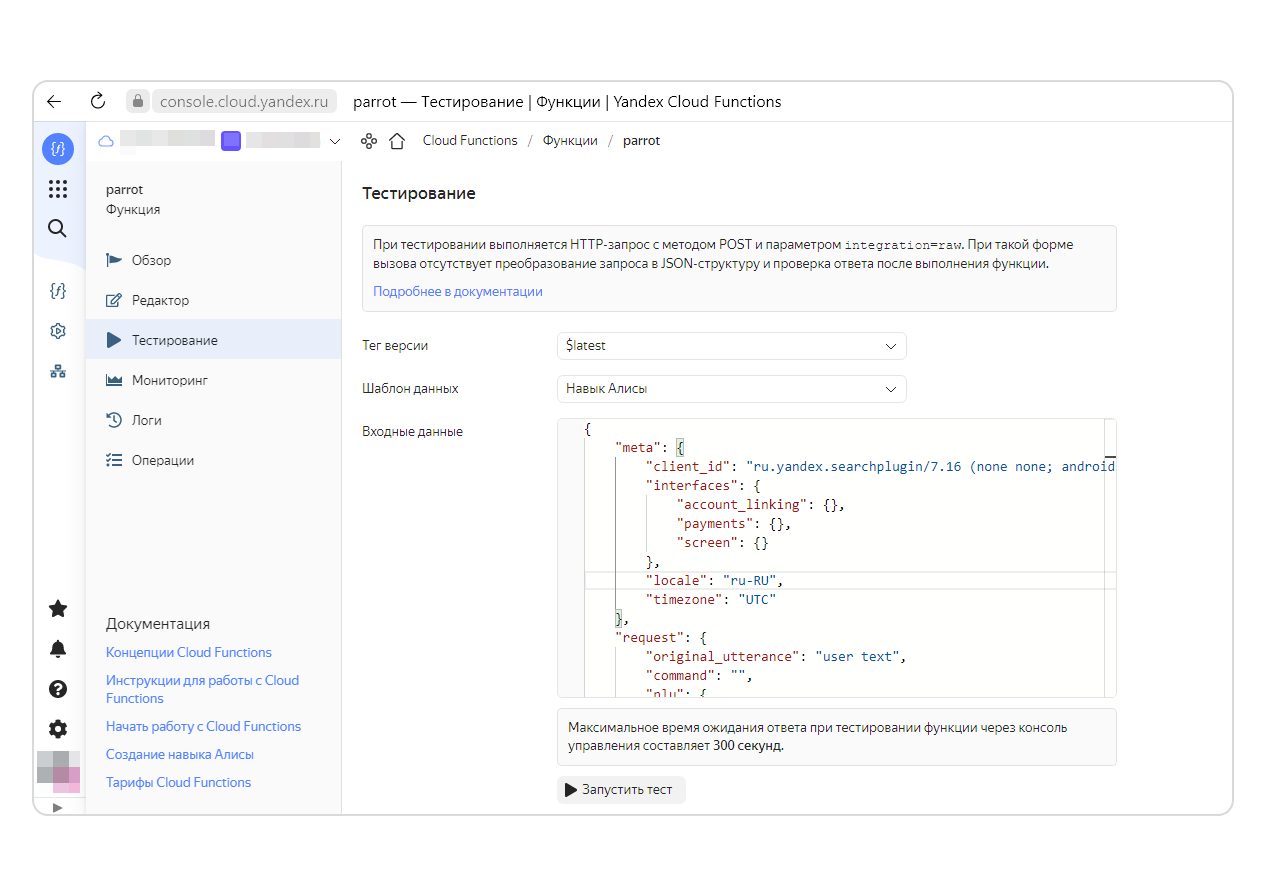Open Cloud Functions breadcrumb
The width and height of the screenshot is (1266, 896).
pyautogui.click(x=470, y=141)
